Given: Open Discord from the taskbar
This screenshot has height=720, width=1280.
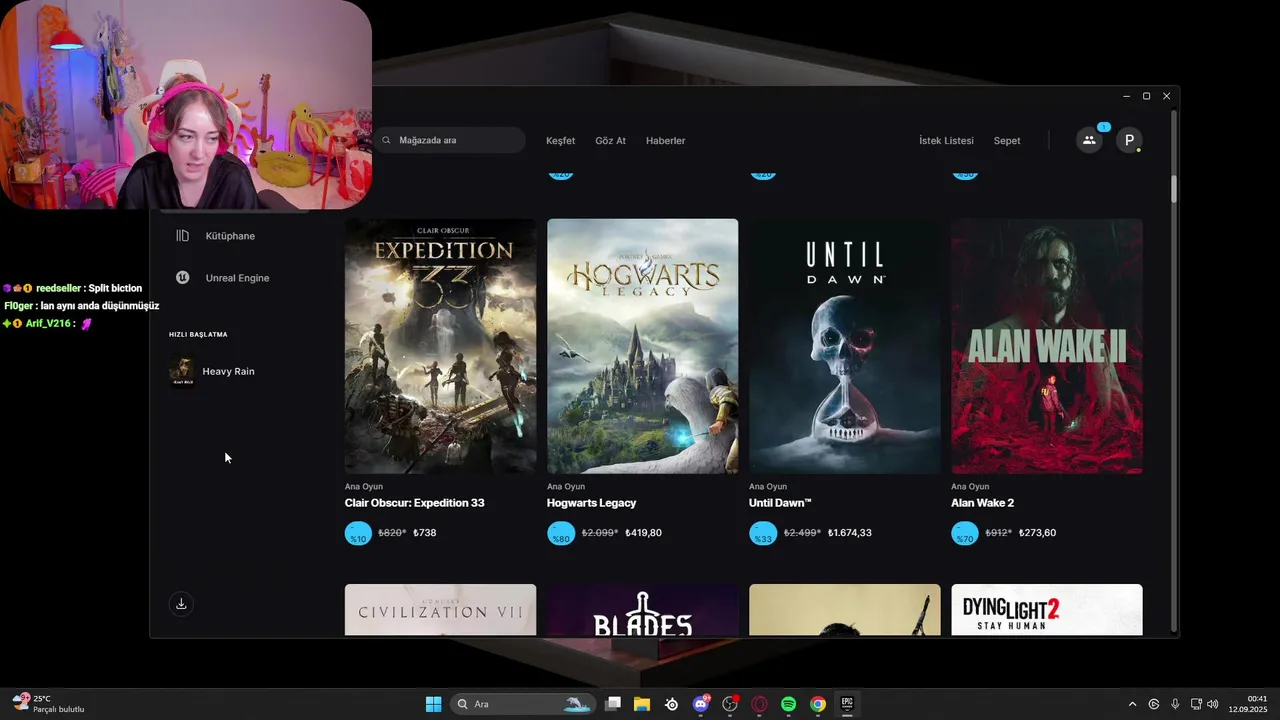Looking at the screenshot, I should click(x=701, y=704).
